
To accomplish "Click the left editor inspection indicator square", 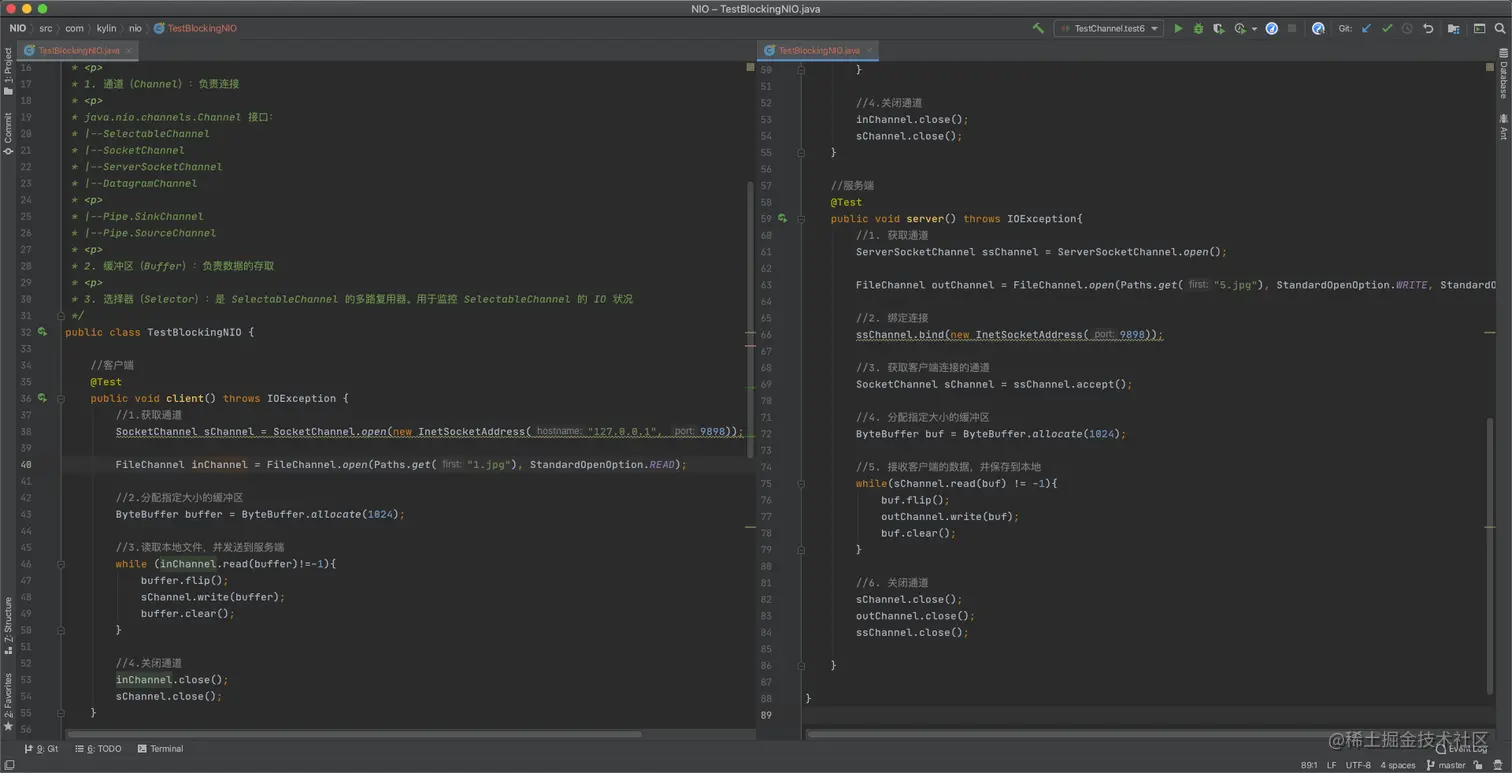I will (x=750, y=67).
